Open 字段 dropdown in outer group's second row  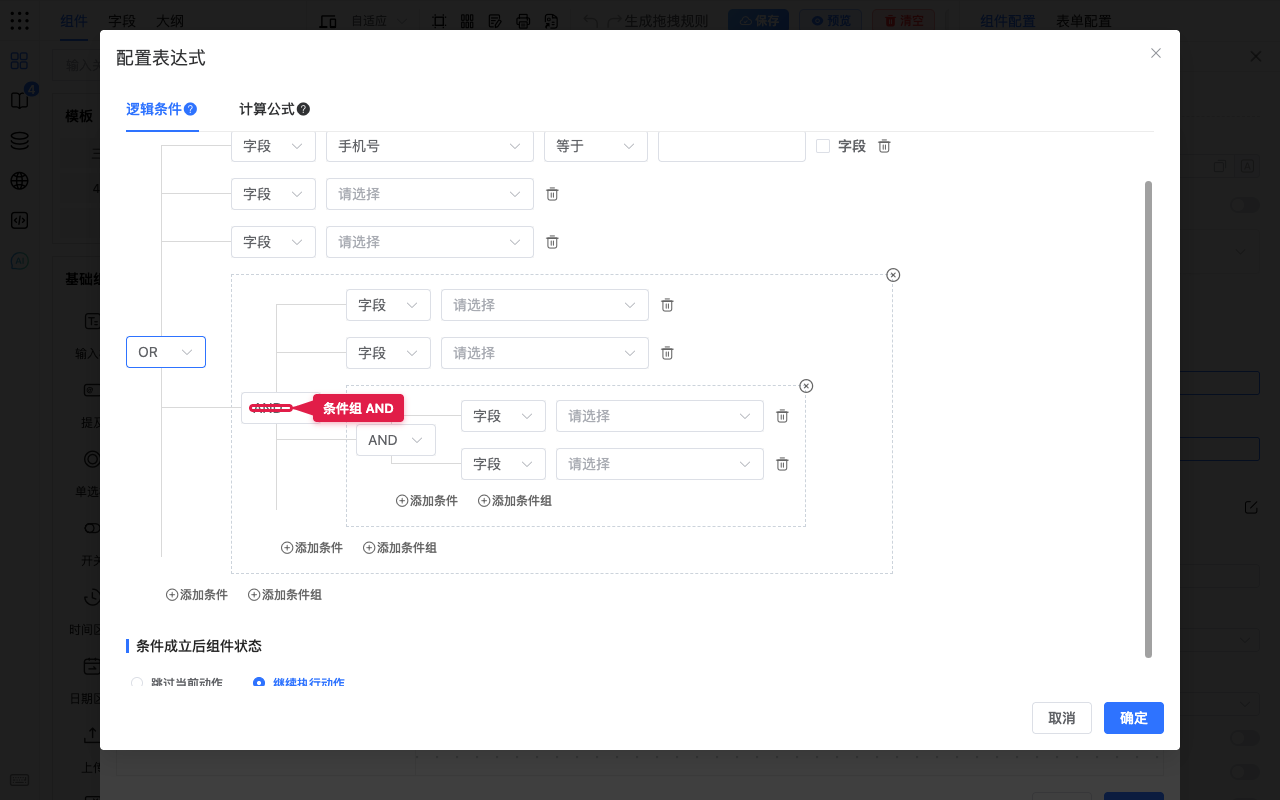pyautogui.click(x=388, y=353)
